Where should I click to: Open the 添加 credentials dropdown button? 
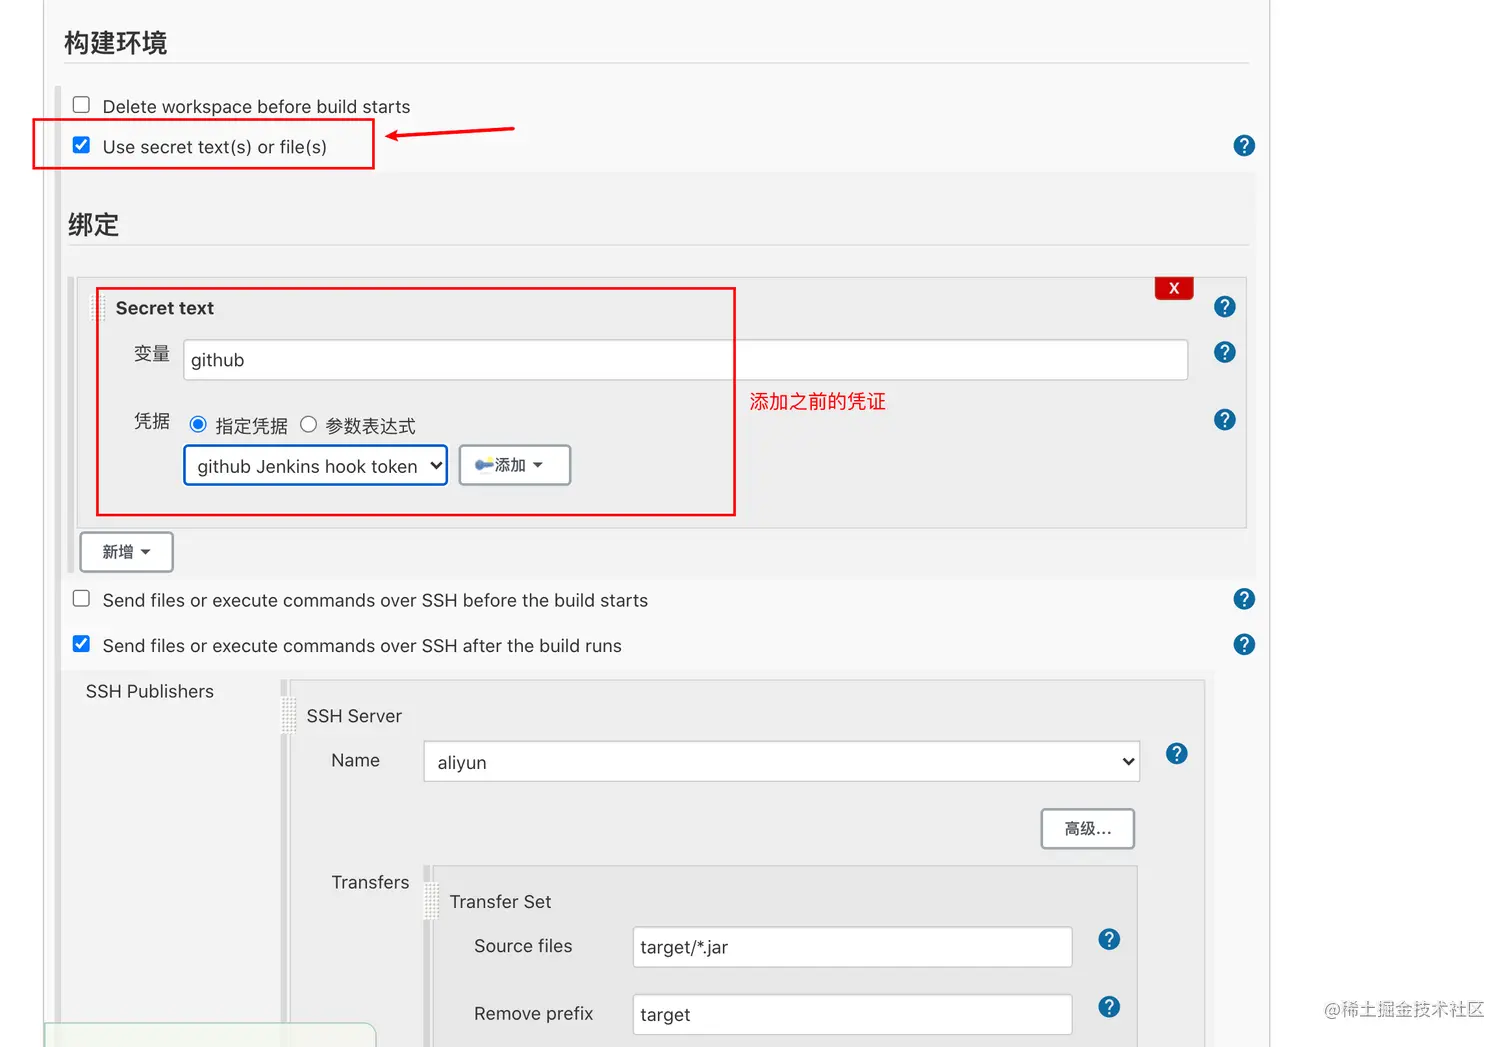point(515,465)
